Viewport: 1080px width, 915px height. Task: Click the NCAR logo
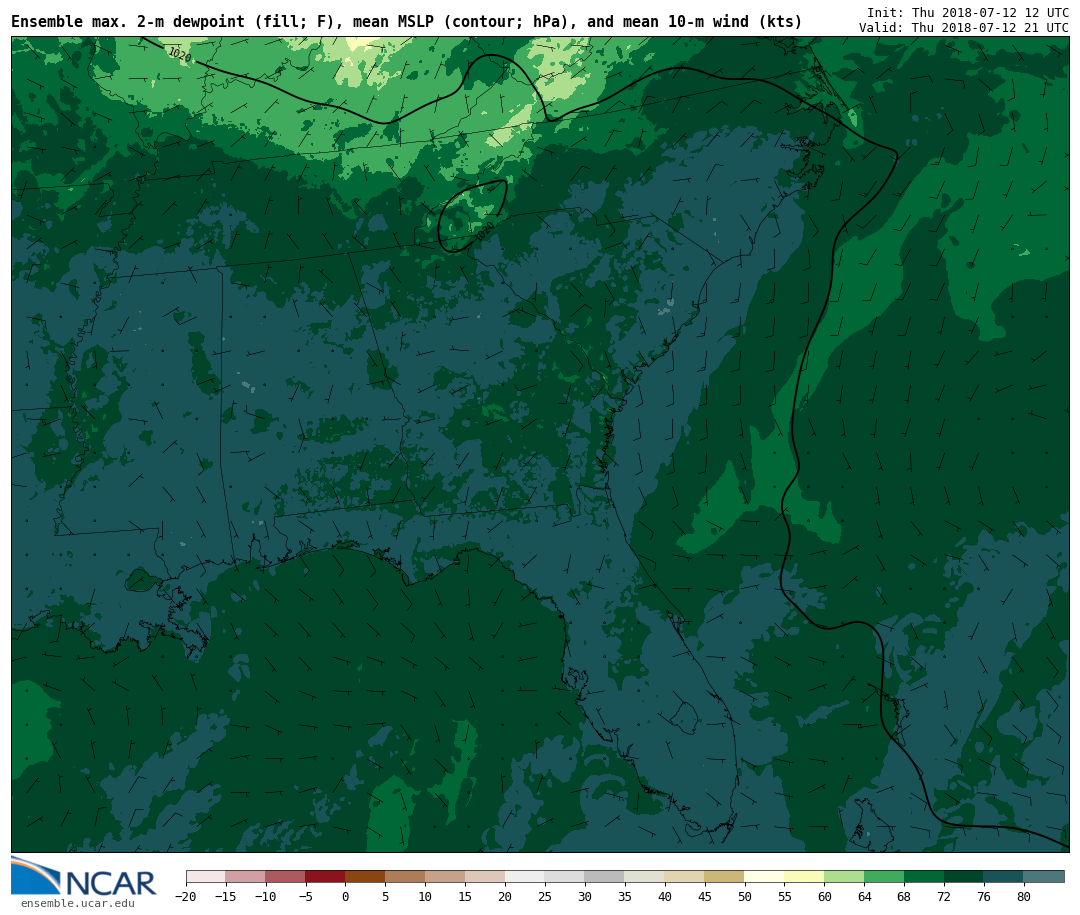[84, 877]
